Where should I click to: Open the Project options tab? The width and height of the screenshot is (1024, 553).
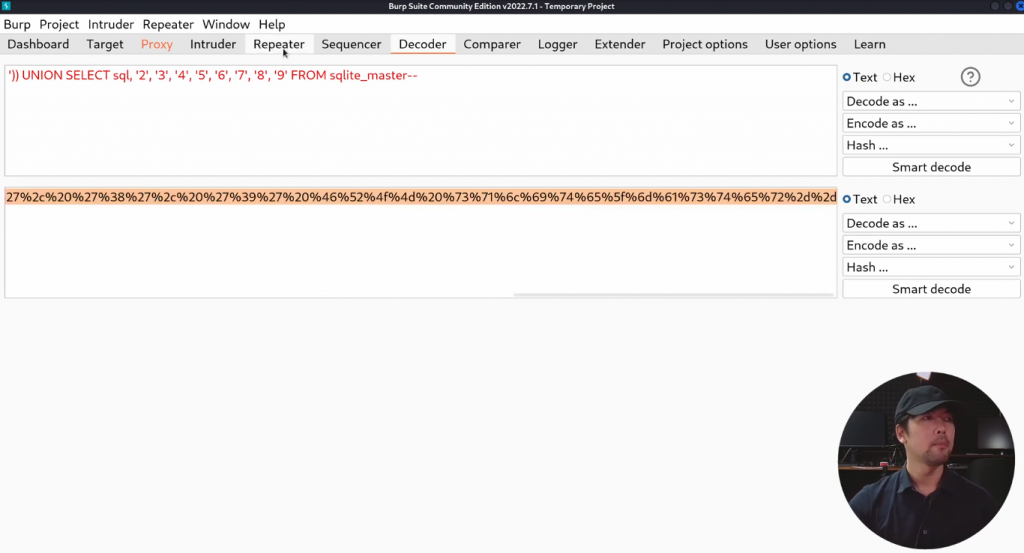[705, 44]
